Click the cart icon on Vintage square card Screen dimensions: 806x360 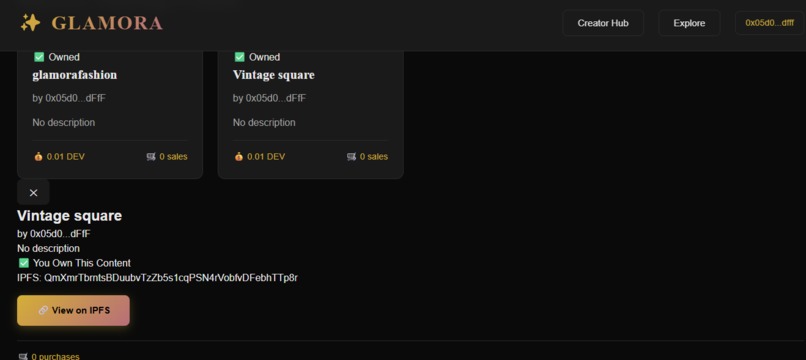click(x=352, y=156)
